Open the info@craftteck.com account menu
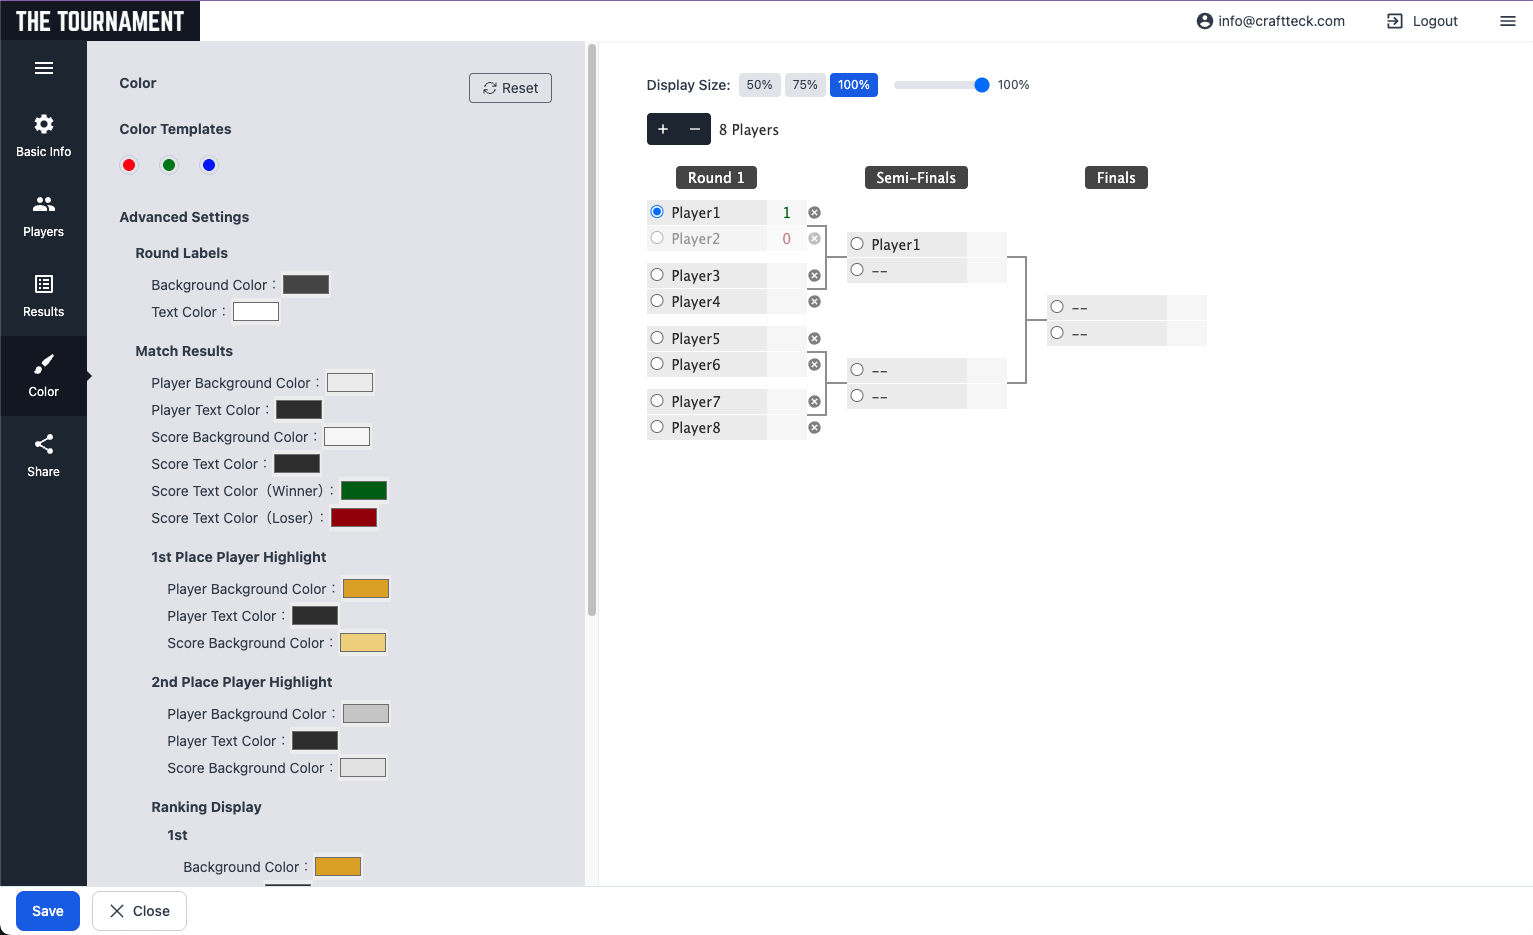Screen dimensions: 1533x935 point(1271,21)
